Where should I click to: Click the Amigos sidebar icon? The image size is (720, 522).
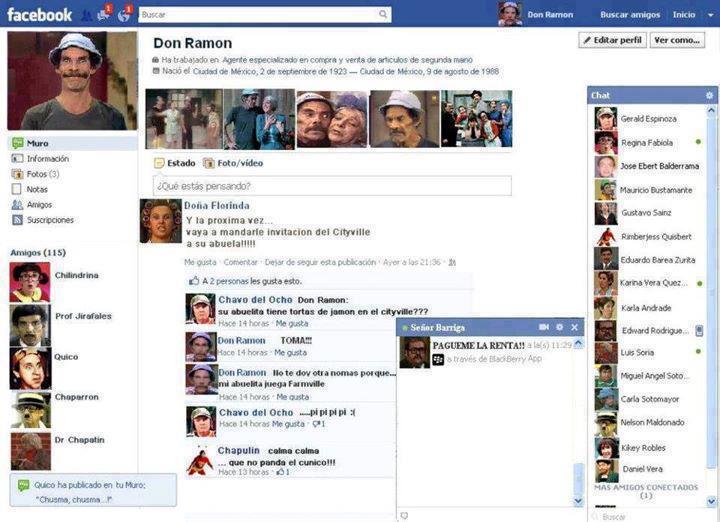[17, 205]
